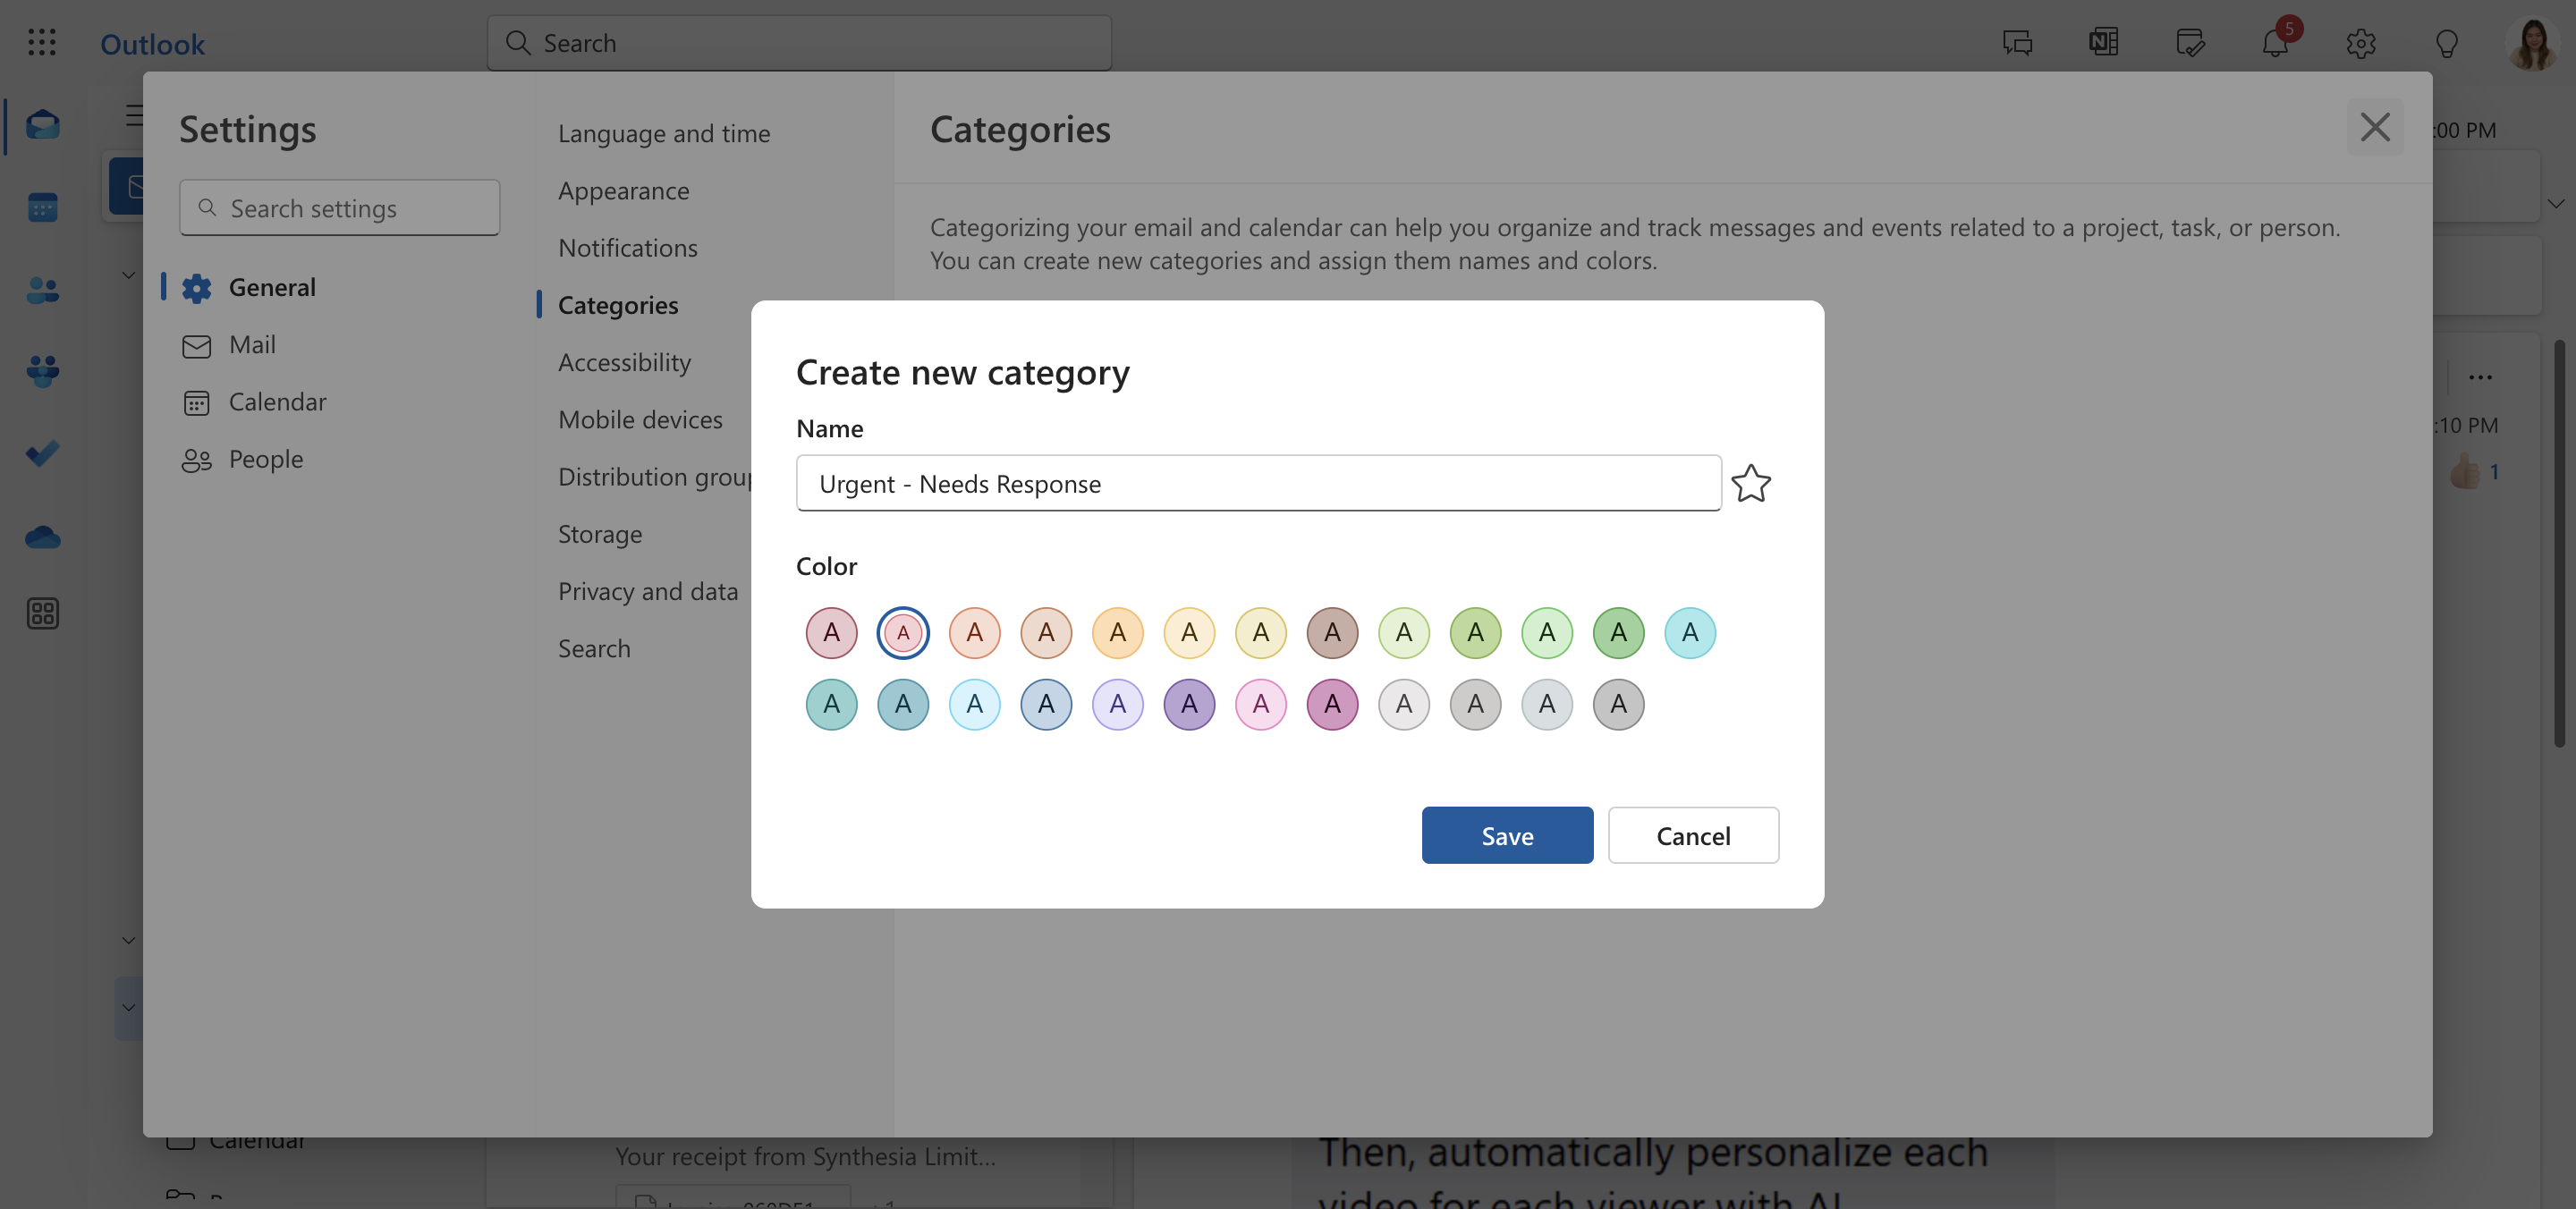The image size is (2576, 1209).
Task: Open the app launcher grid icon
Action: pyautogui.click(x=42, y=42)
